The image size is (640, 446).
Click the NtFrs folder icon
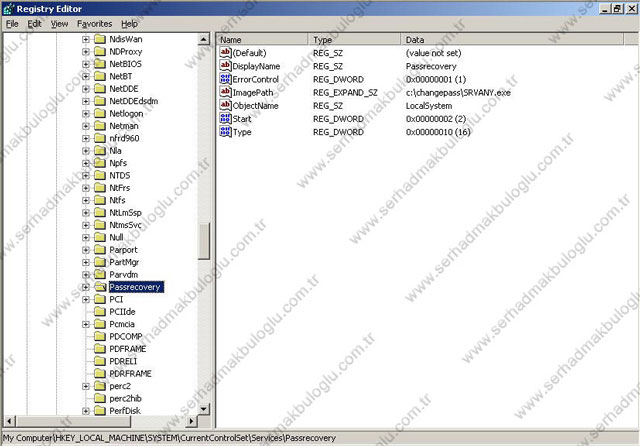click(x=100, y=188)
